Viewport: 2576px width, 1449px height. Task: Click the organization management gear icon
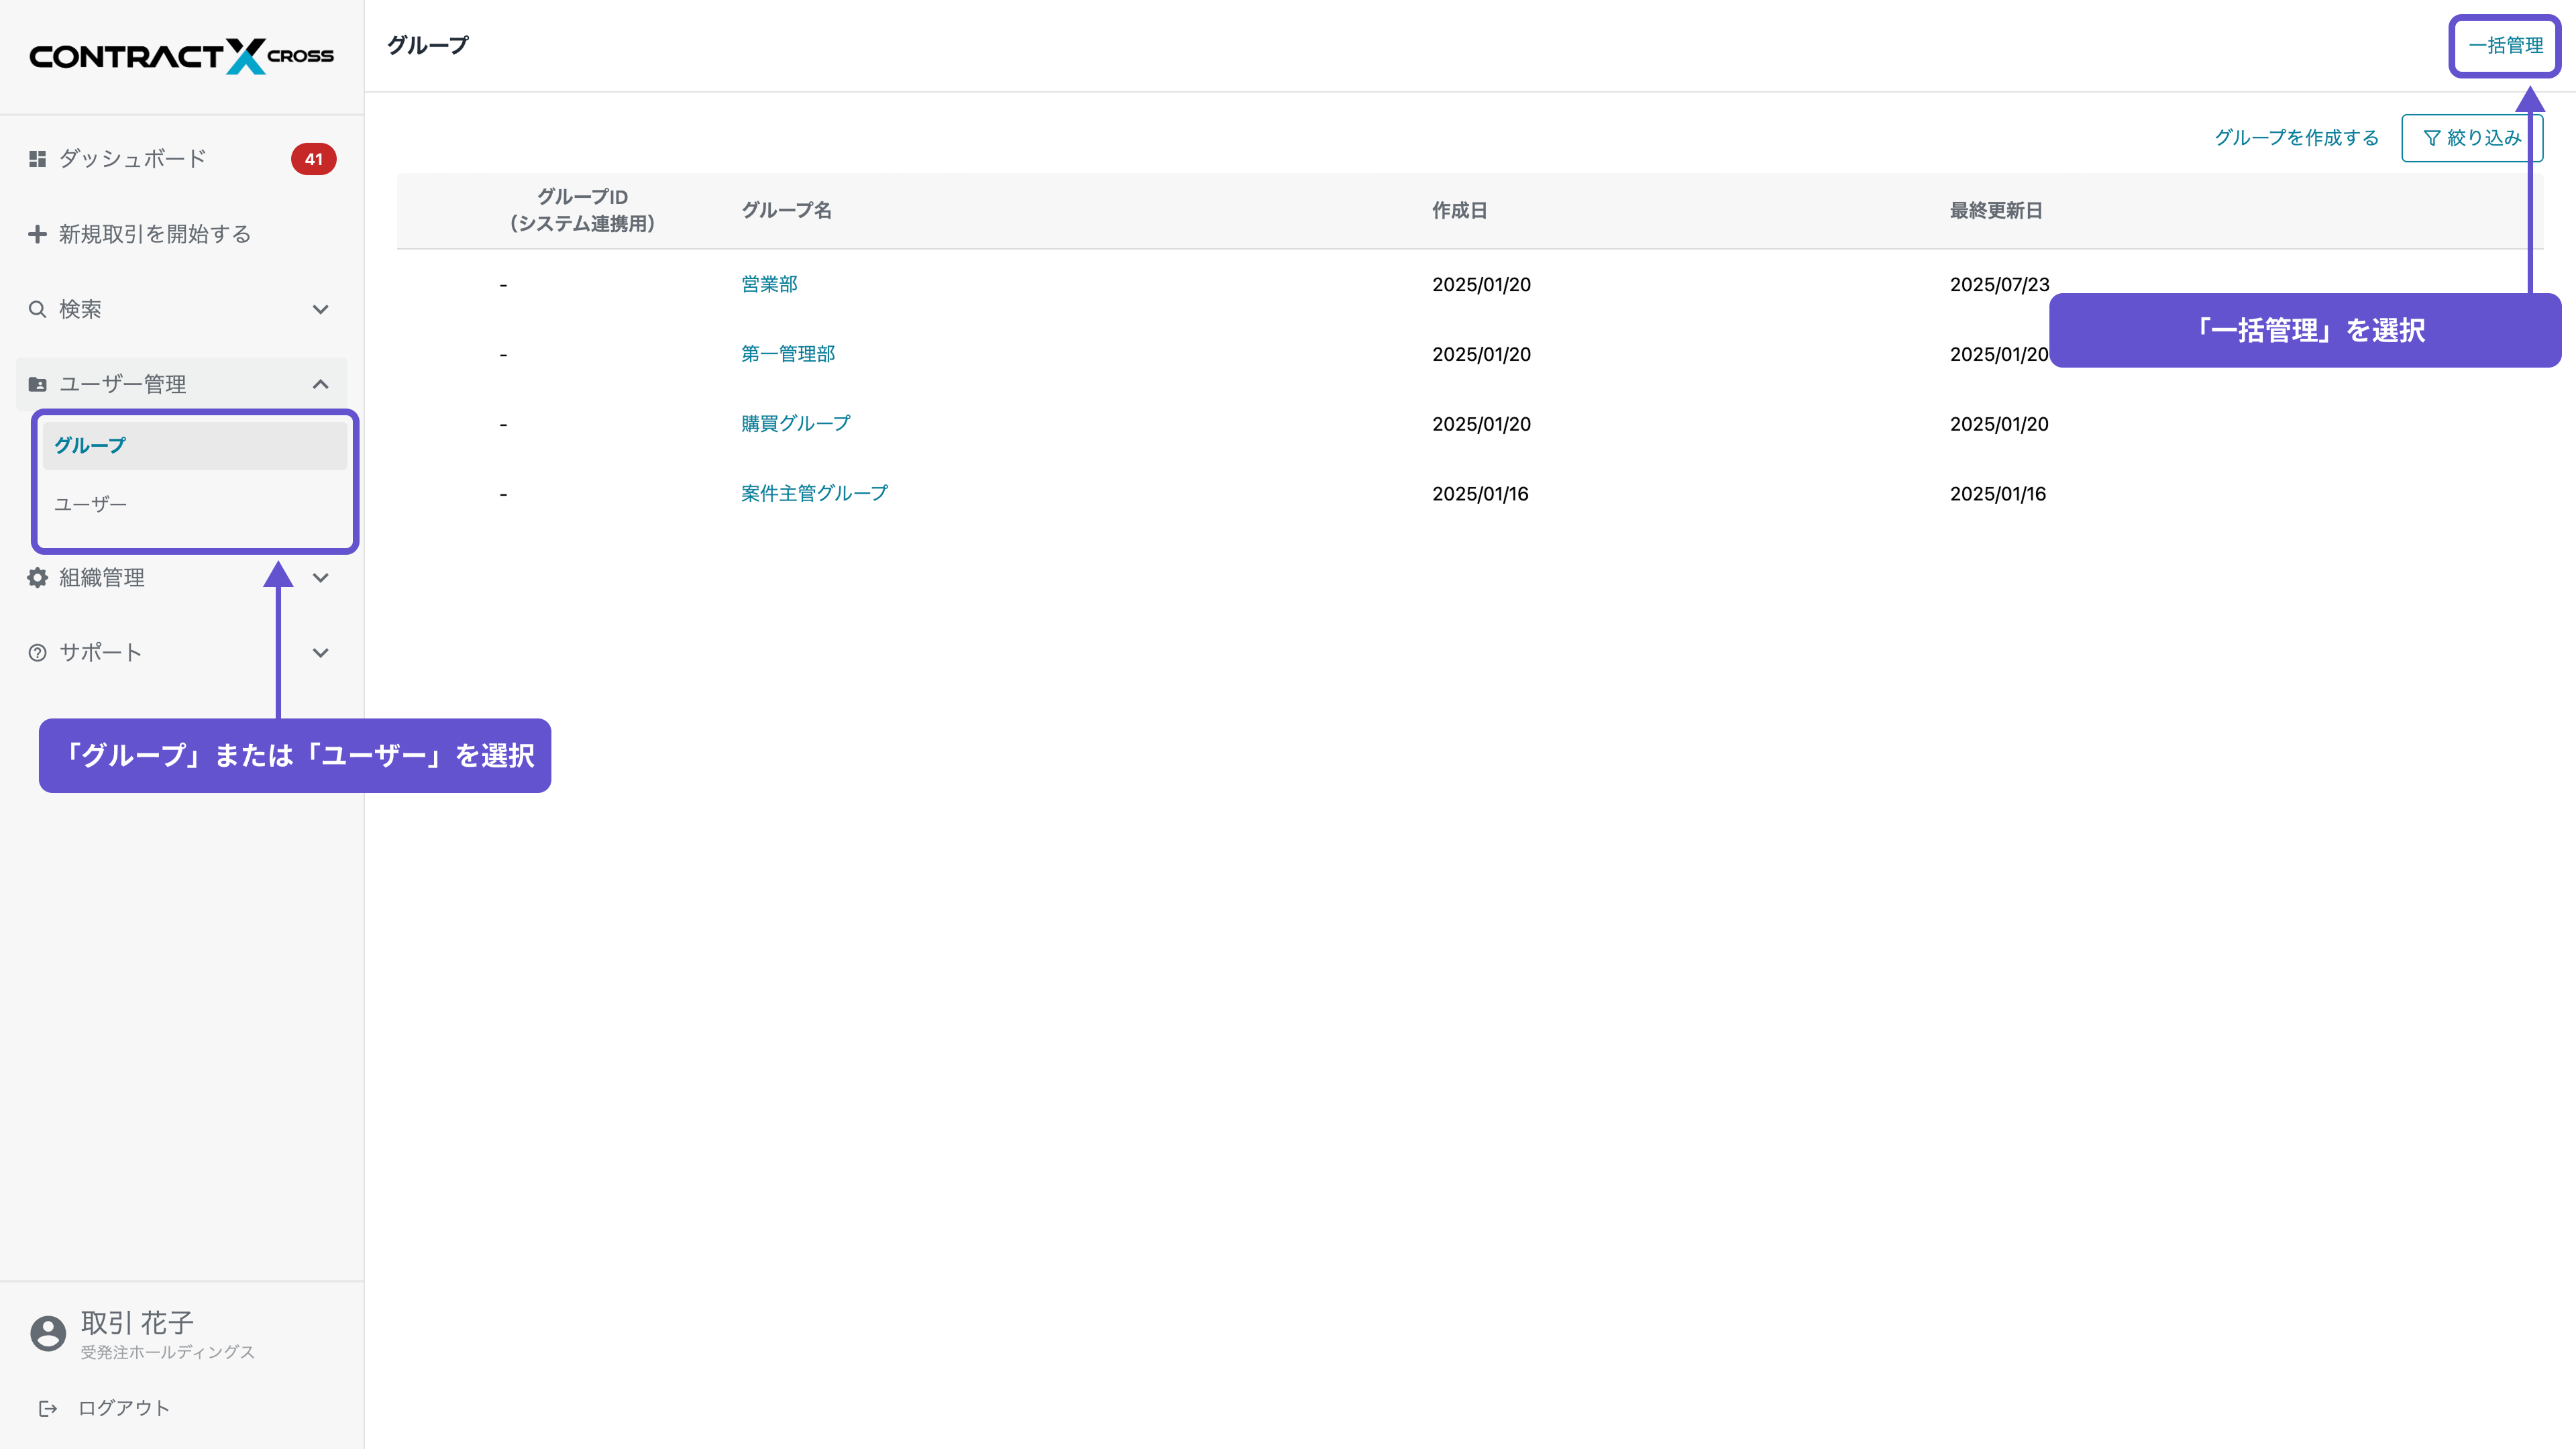click(x=37, y=578)
